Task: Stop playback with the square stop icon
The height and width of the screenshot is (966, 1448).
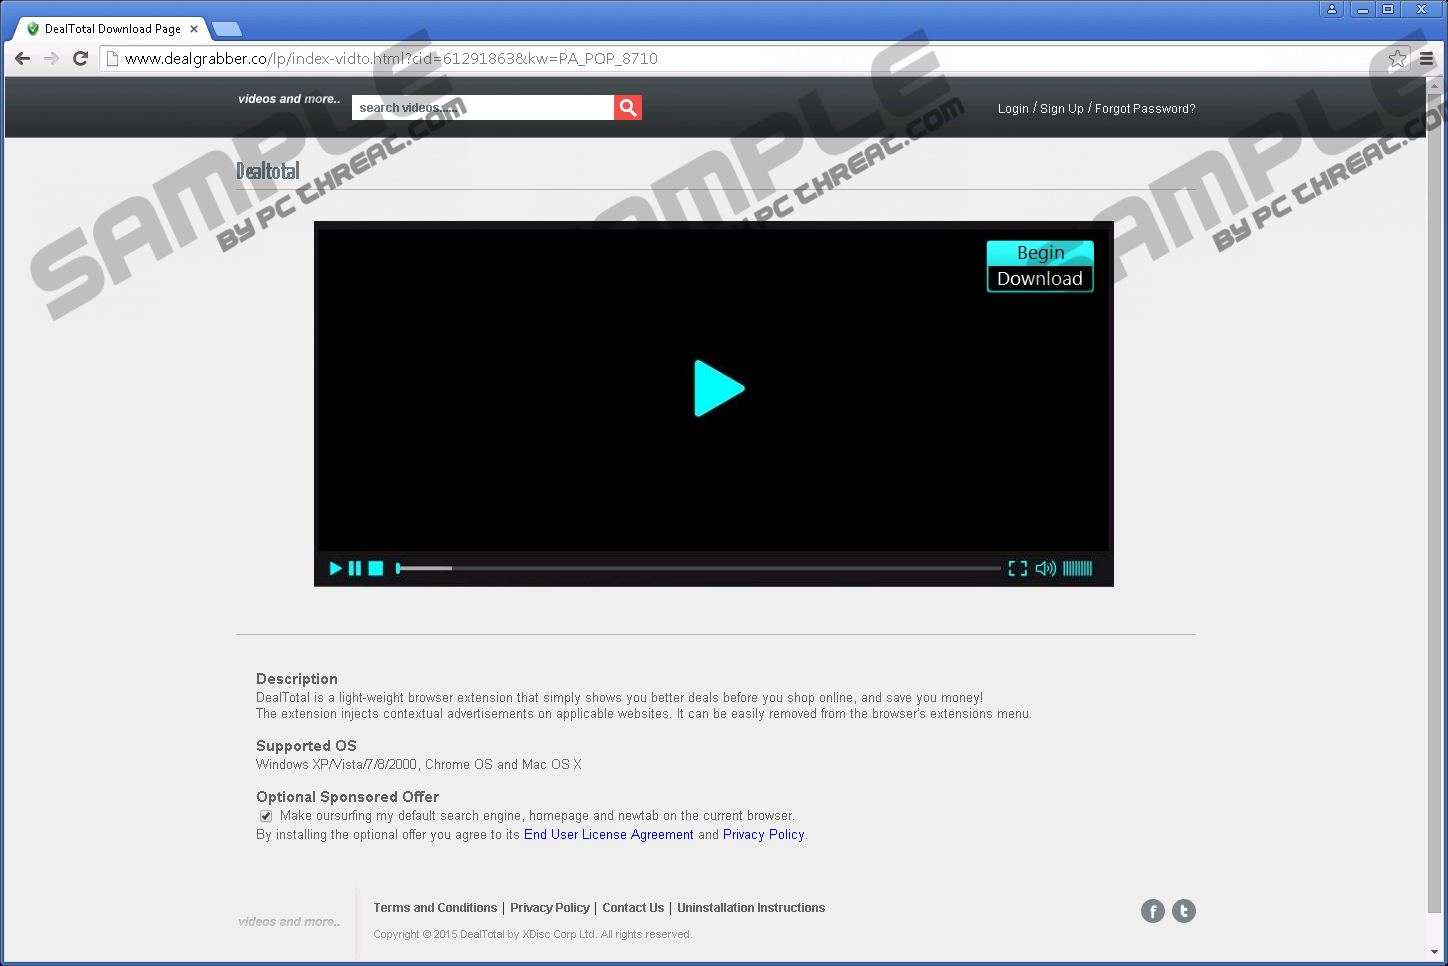Action: pyautogui.click(x=376, y=568)
